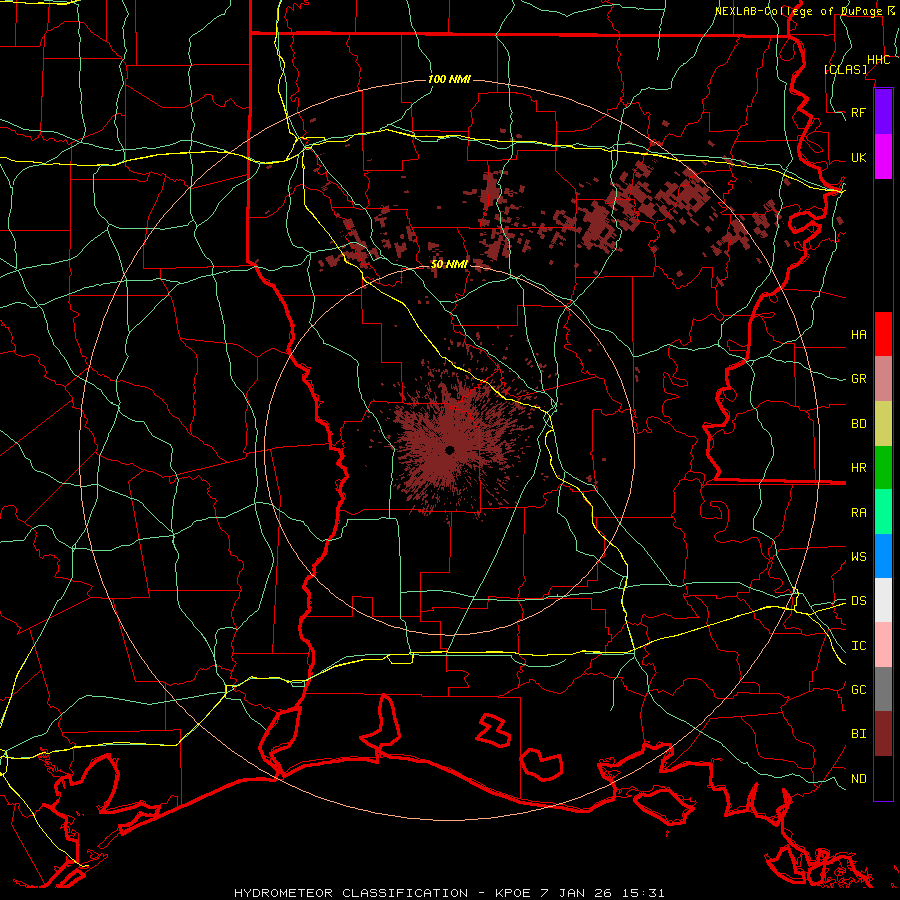Click the HA red legend swatch
This screenshot has height=900, width=900.
[883, 334]
